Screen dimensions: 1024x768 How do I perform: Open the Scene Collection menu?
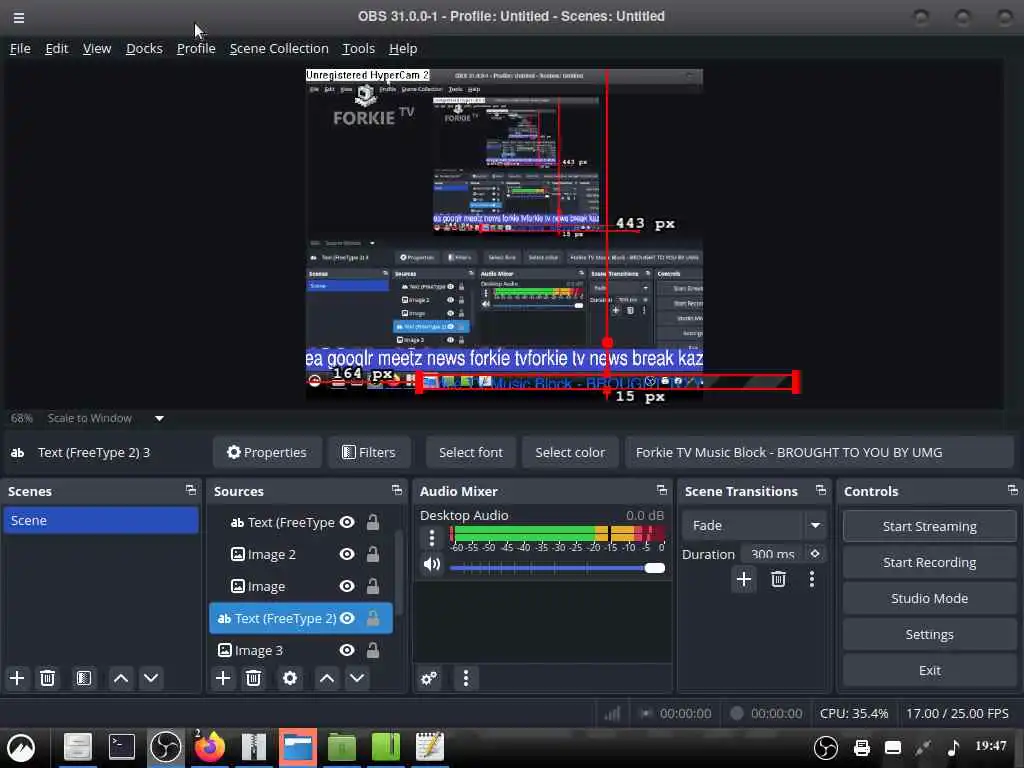(x=279, y=48)
